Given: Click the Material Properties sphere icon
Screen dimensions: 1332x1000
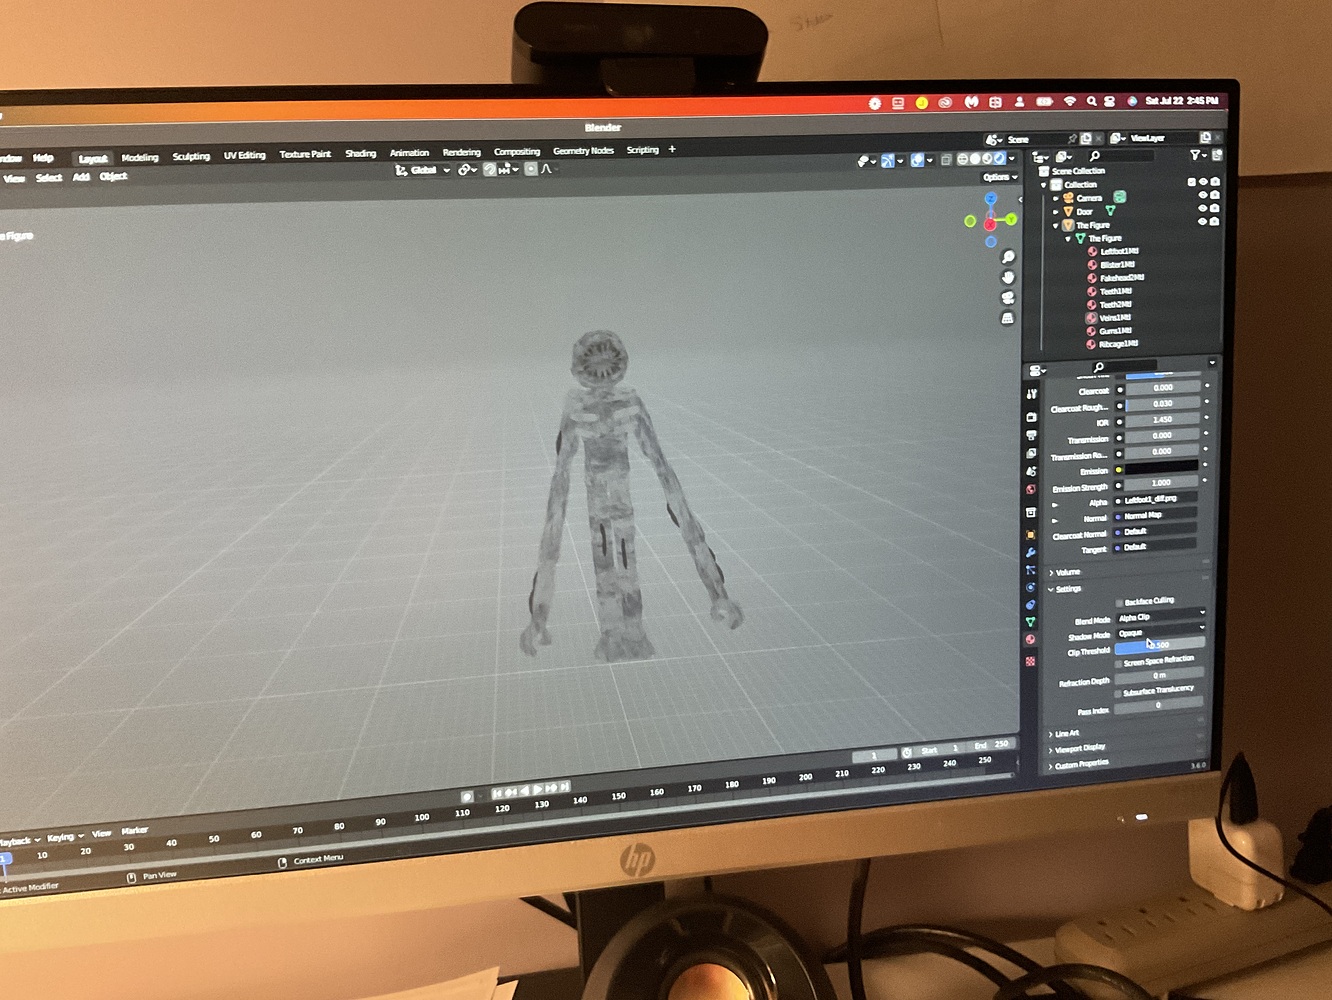Looking at the screenshot, I should click(1031, 637).
